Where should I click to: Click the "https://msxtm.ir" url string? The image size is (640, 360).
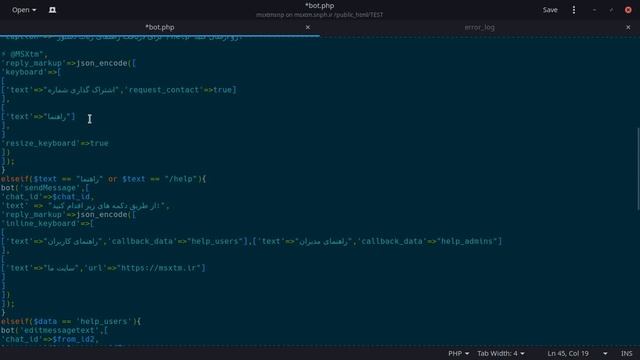(x=160, y=268)
